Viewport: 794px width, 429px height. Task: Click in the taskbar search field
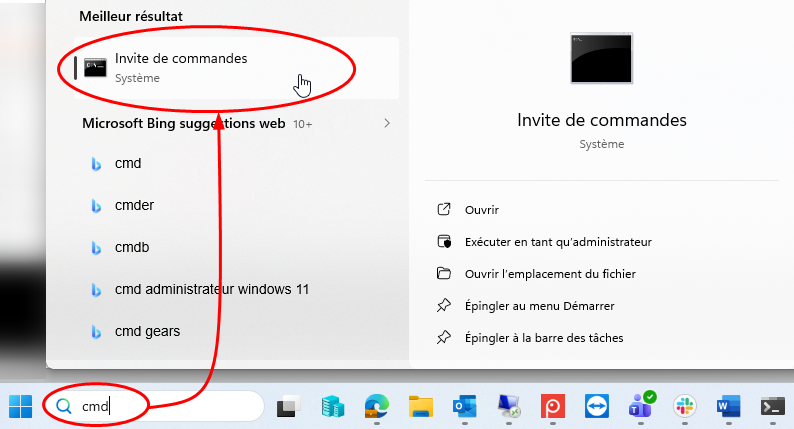click(x=170, y=406)
